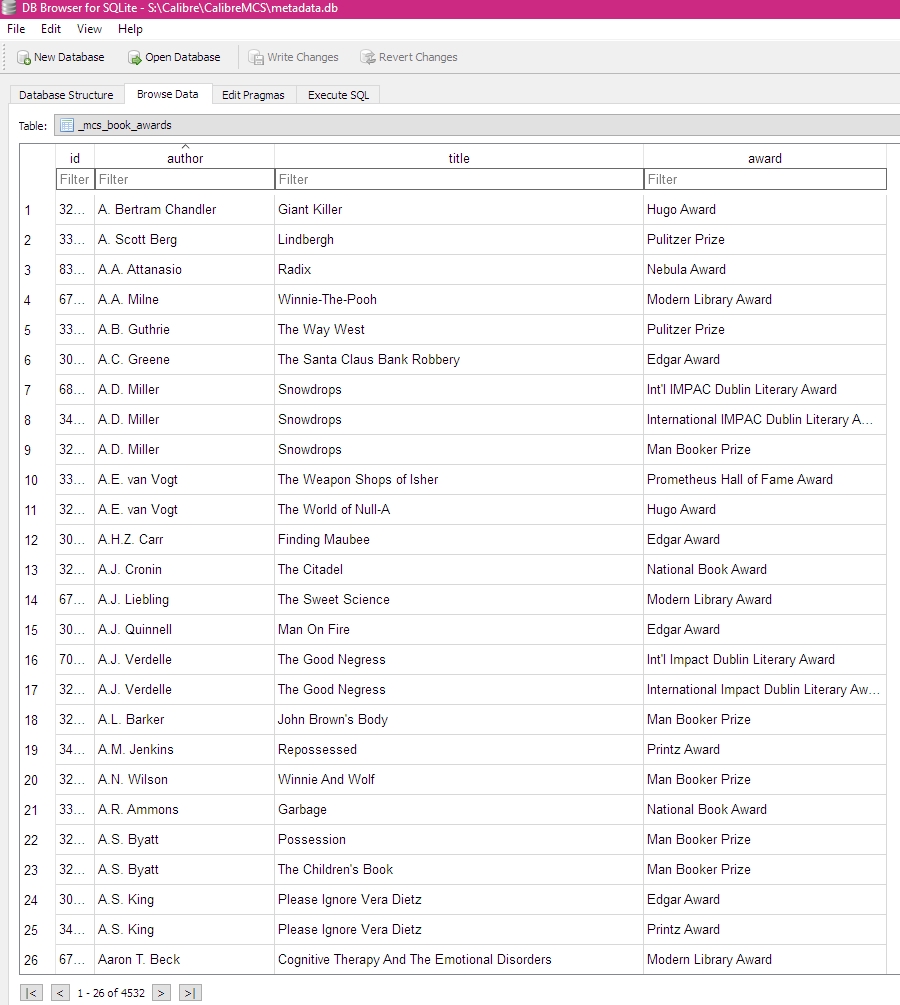This screenshot has height=1005, width=900.
Task: Click the DB Browser app icon in title bar
Action: click(10, 8)
